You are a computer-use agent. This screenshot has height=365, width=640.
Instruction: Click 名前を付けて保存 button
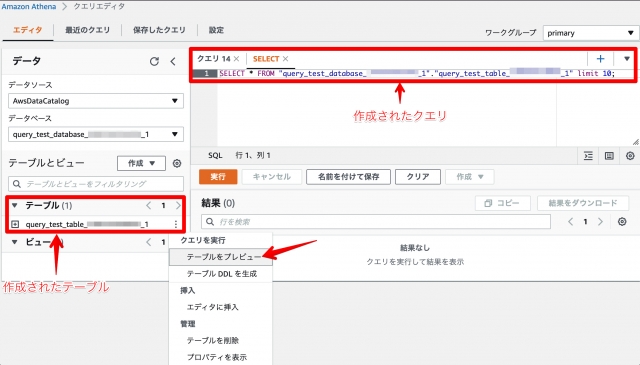point(349,177)
